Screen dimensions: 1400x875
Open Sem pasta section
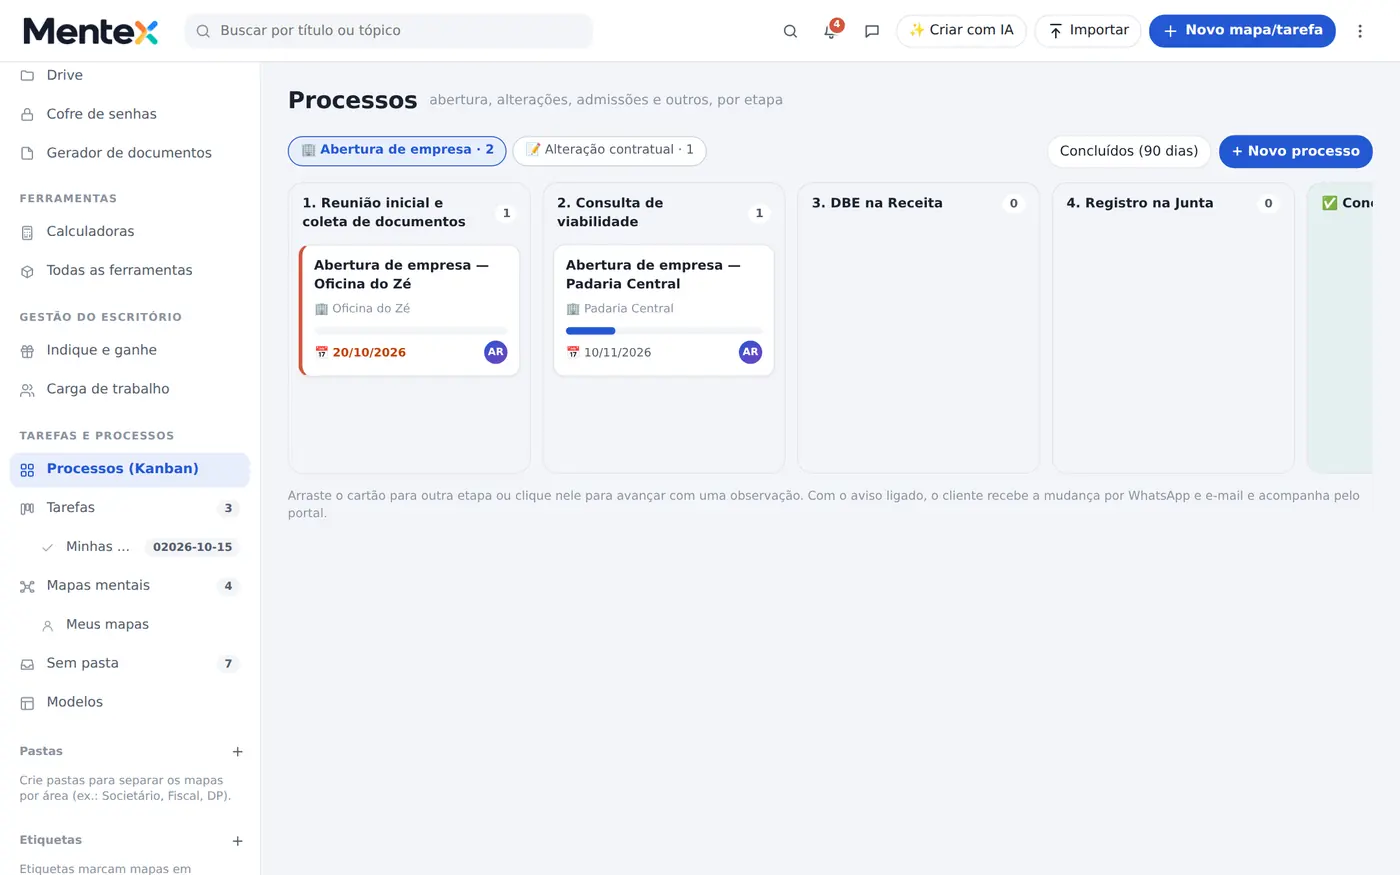click(130, 664)
